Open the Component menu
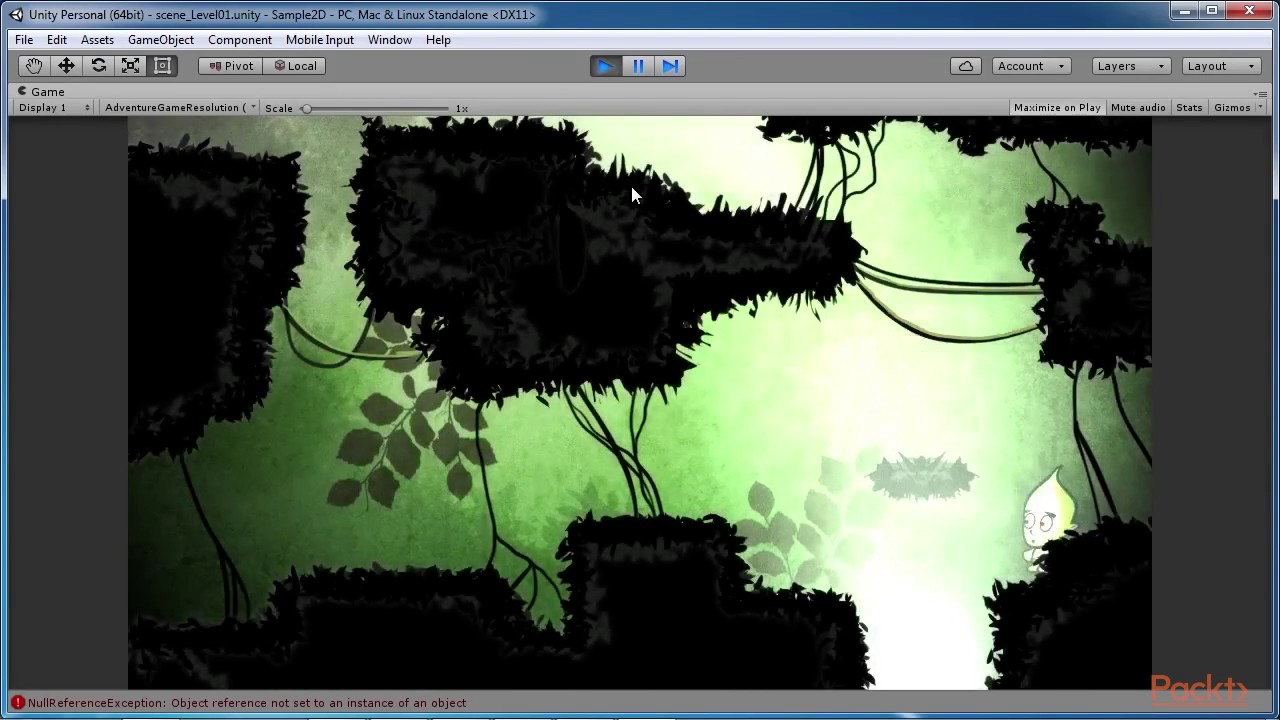Screen dimensions: 1280x720 coord(240,40)
